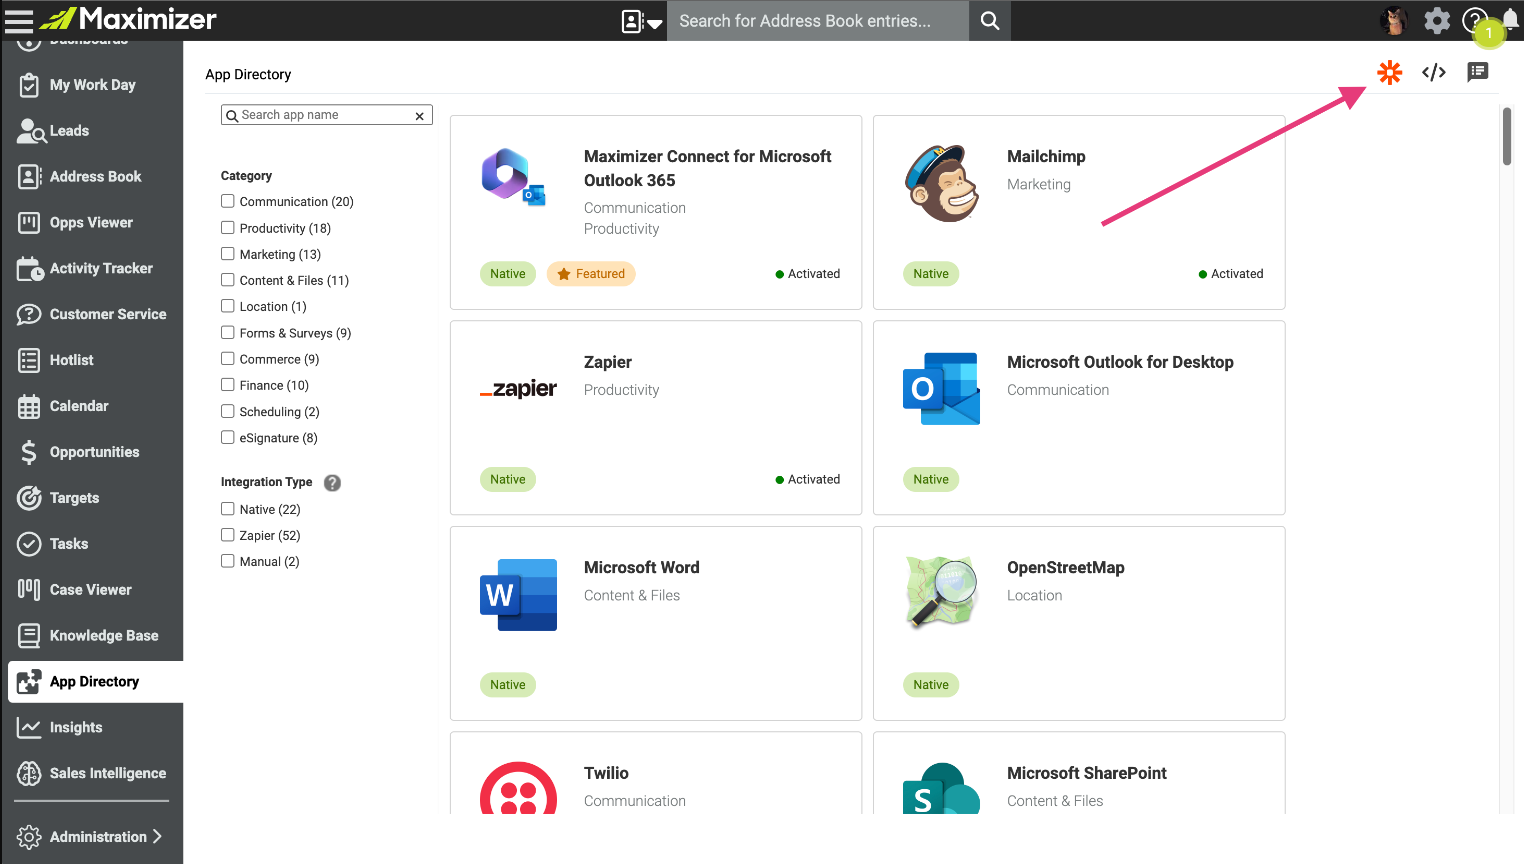
Task: Click the Administration gear icon
Action: pos(29,837)
